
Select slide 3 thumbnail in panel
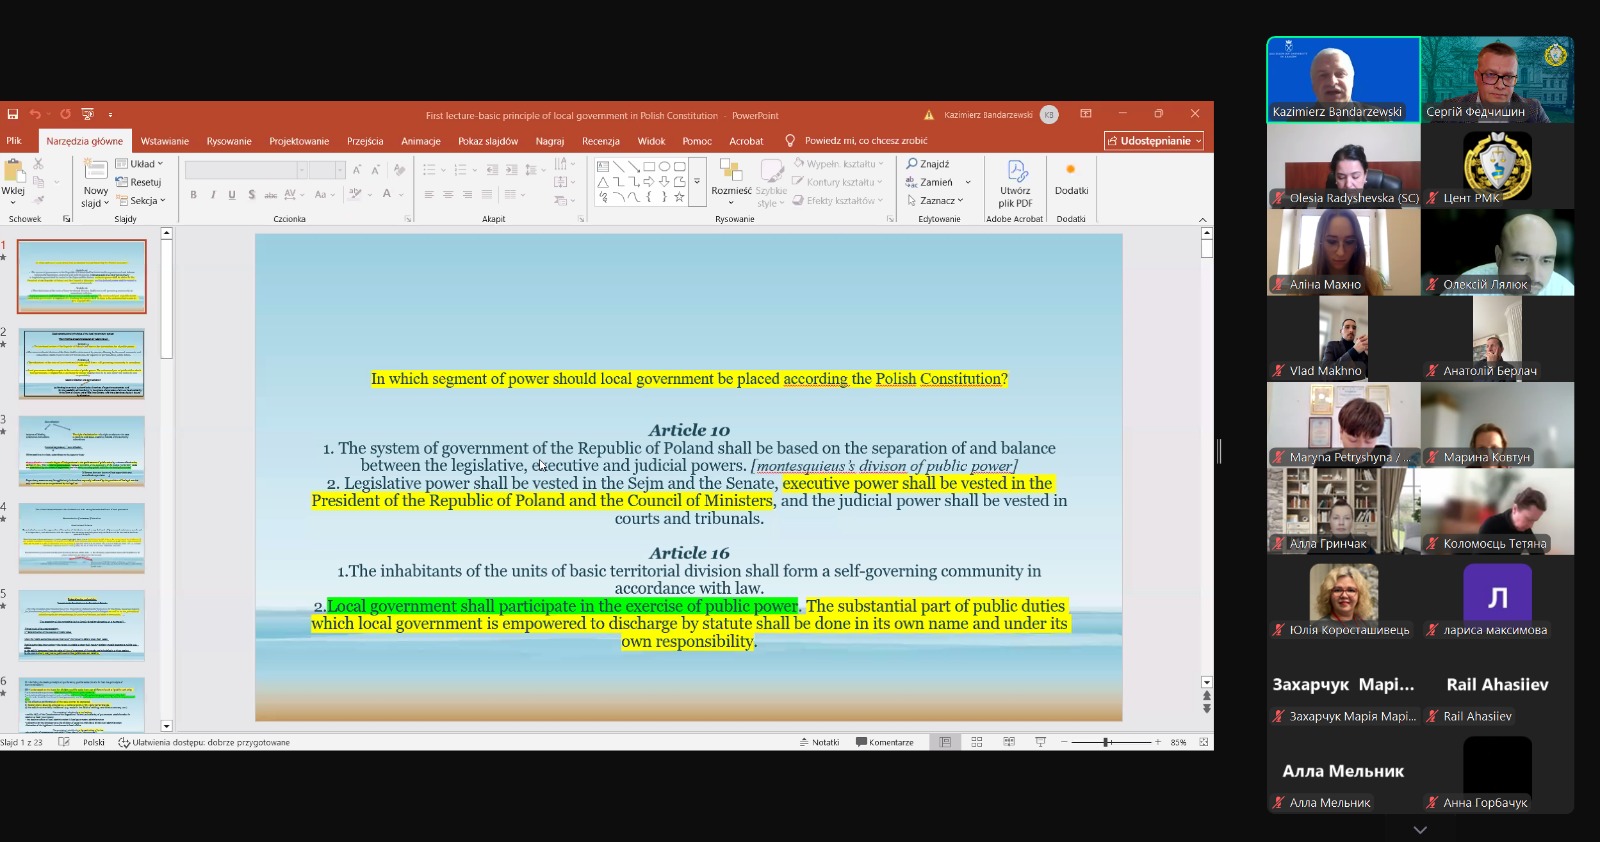(x=81, y=452)
